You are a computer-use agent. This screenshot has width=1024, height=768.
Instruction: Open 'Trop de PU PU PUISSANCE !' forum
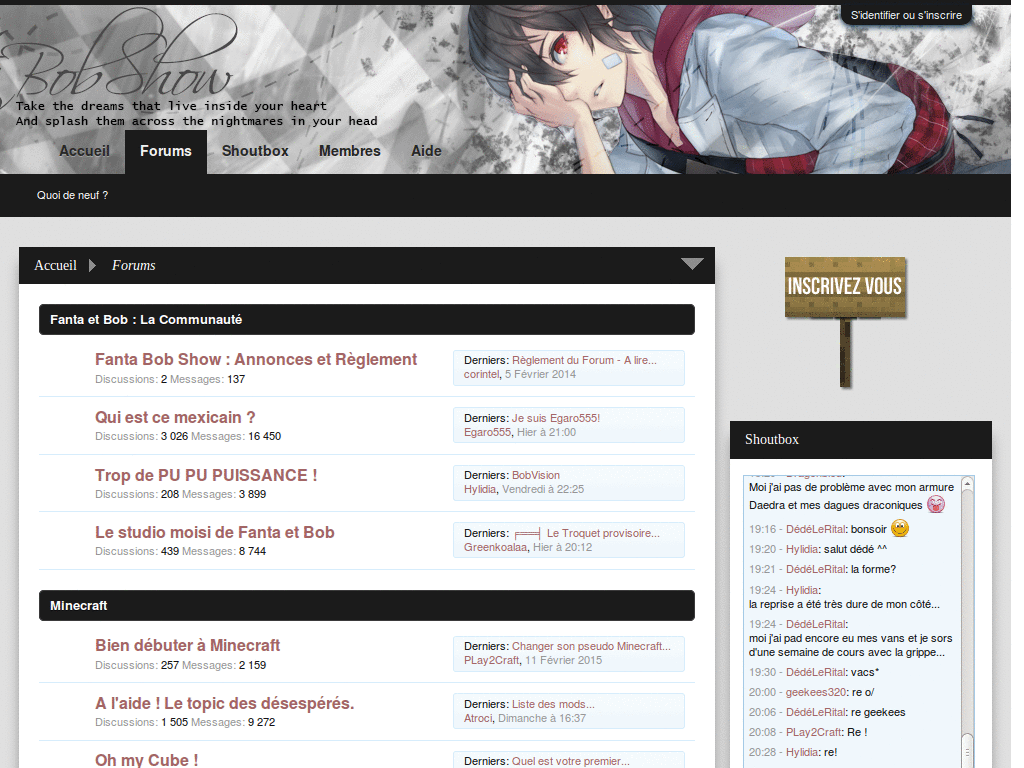click(206, 475)
